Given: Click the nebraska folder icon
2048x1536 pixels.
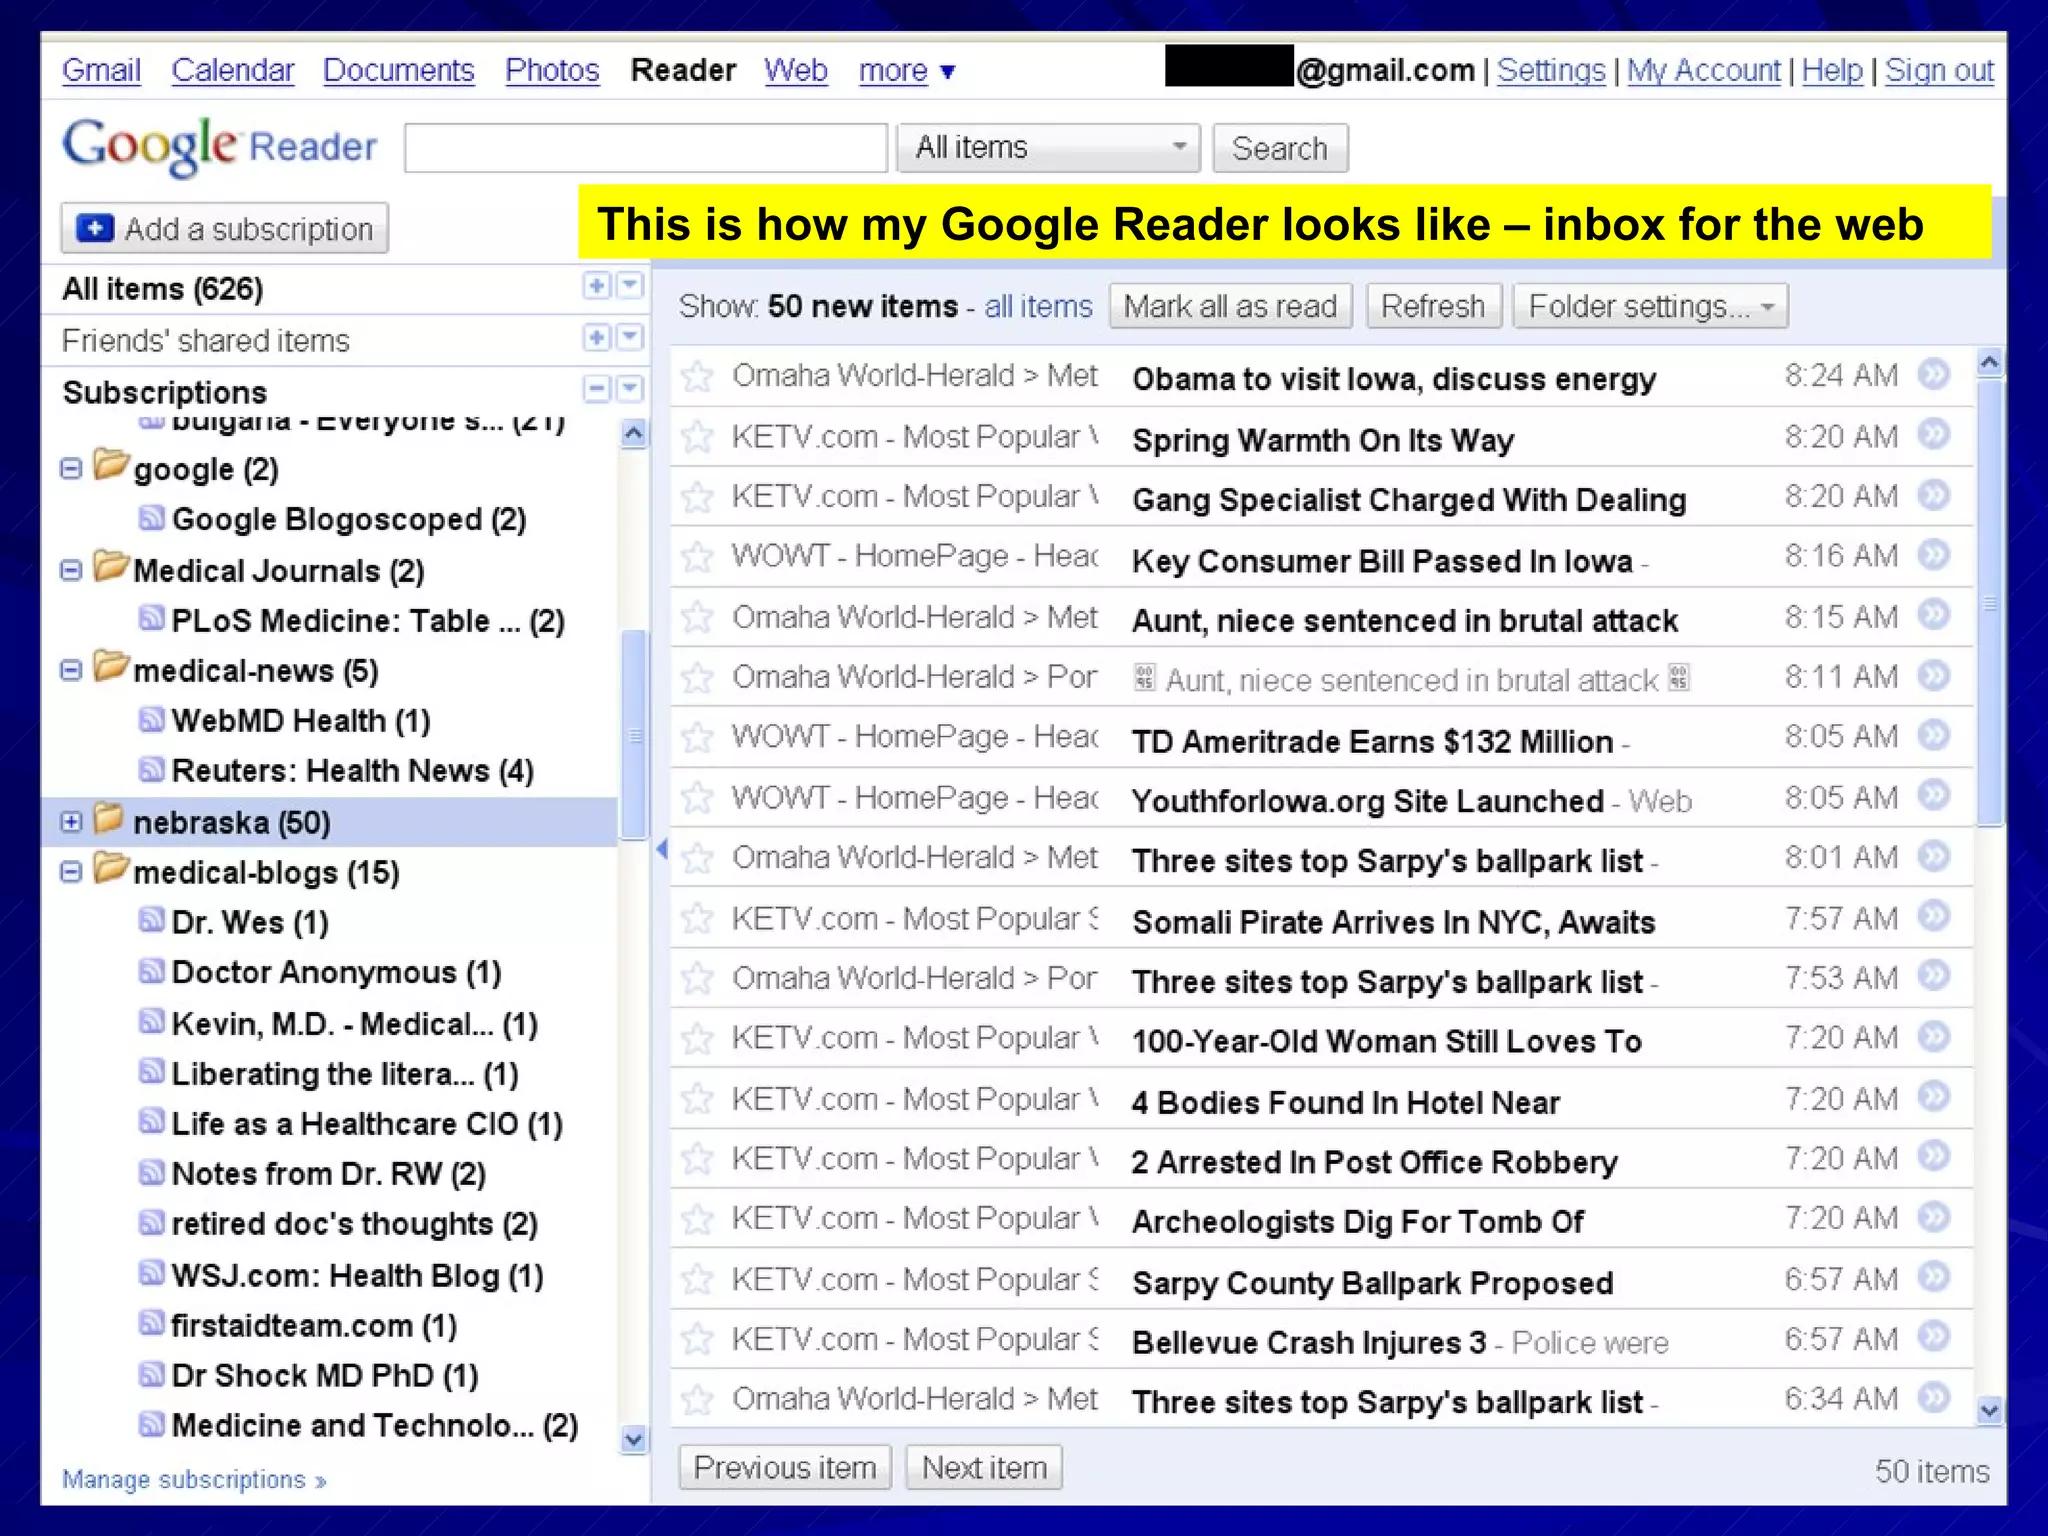Looking at the screenshot, I should (x=109, y=818).
